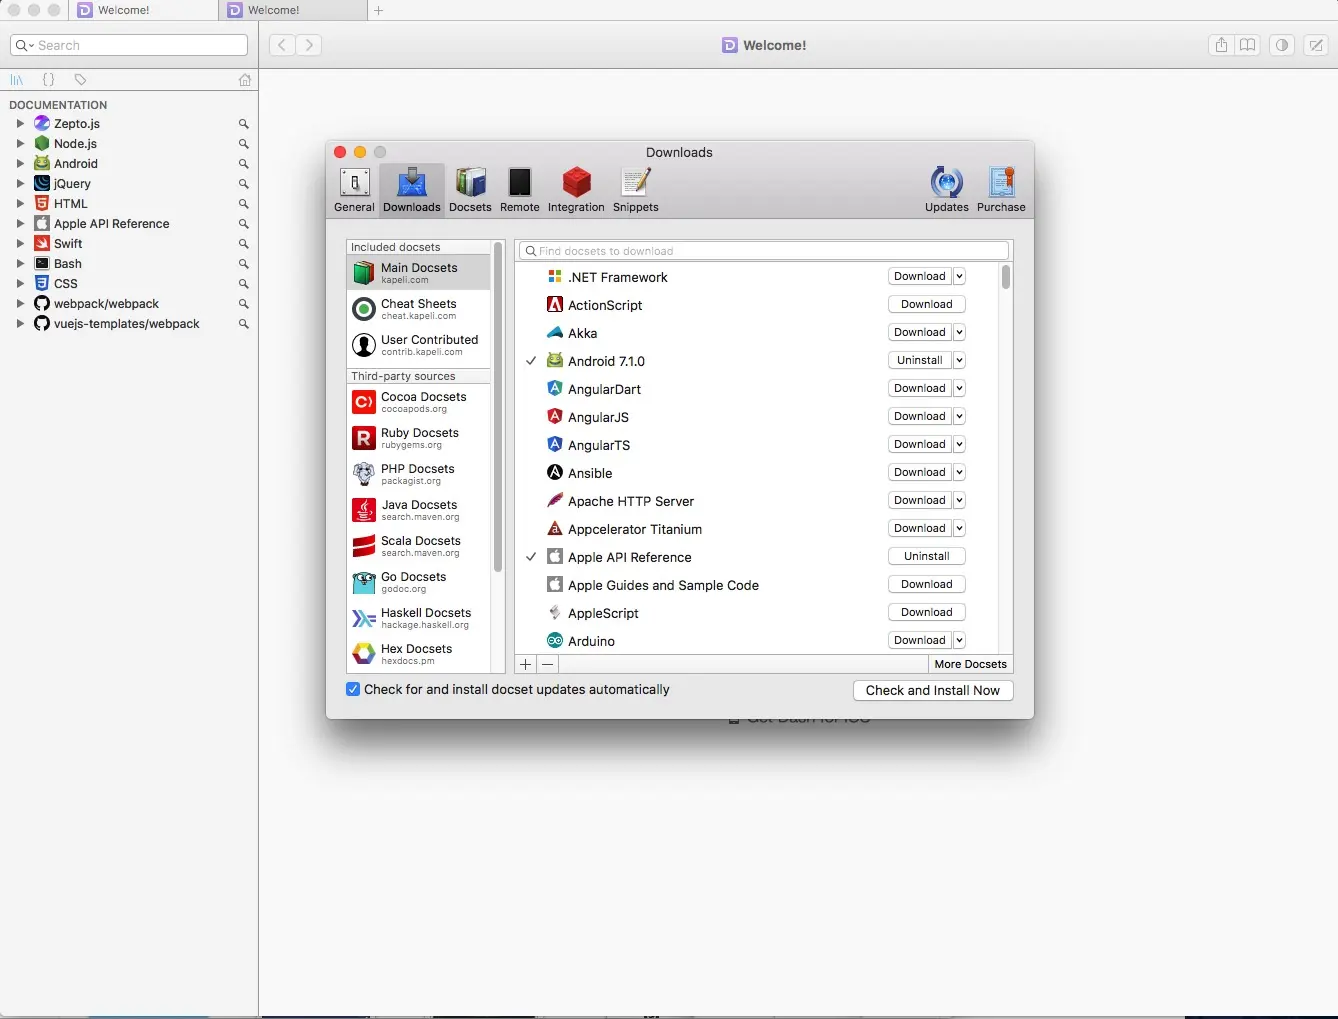1338x1019 pixels.
Task: Open version dropdown for .NET Framework
Action: click(x=959, y=276)
